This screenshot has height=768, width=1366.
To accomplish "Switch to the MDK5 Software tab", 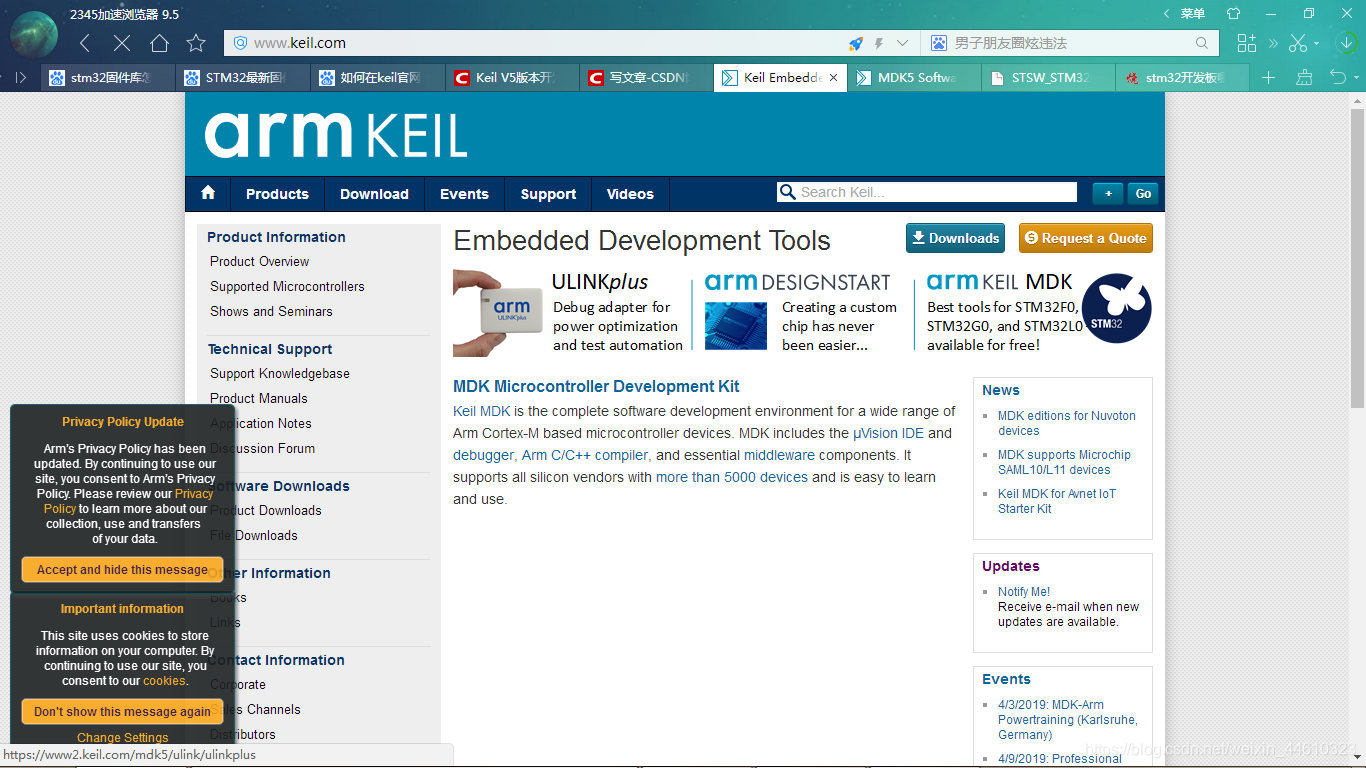I will coord(915,78).
